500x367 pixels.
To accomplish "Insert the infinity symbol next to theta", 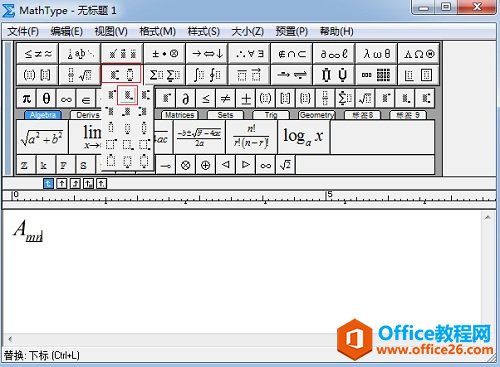I will [66, 98].
